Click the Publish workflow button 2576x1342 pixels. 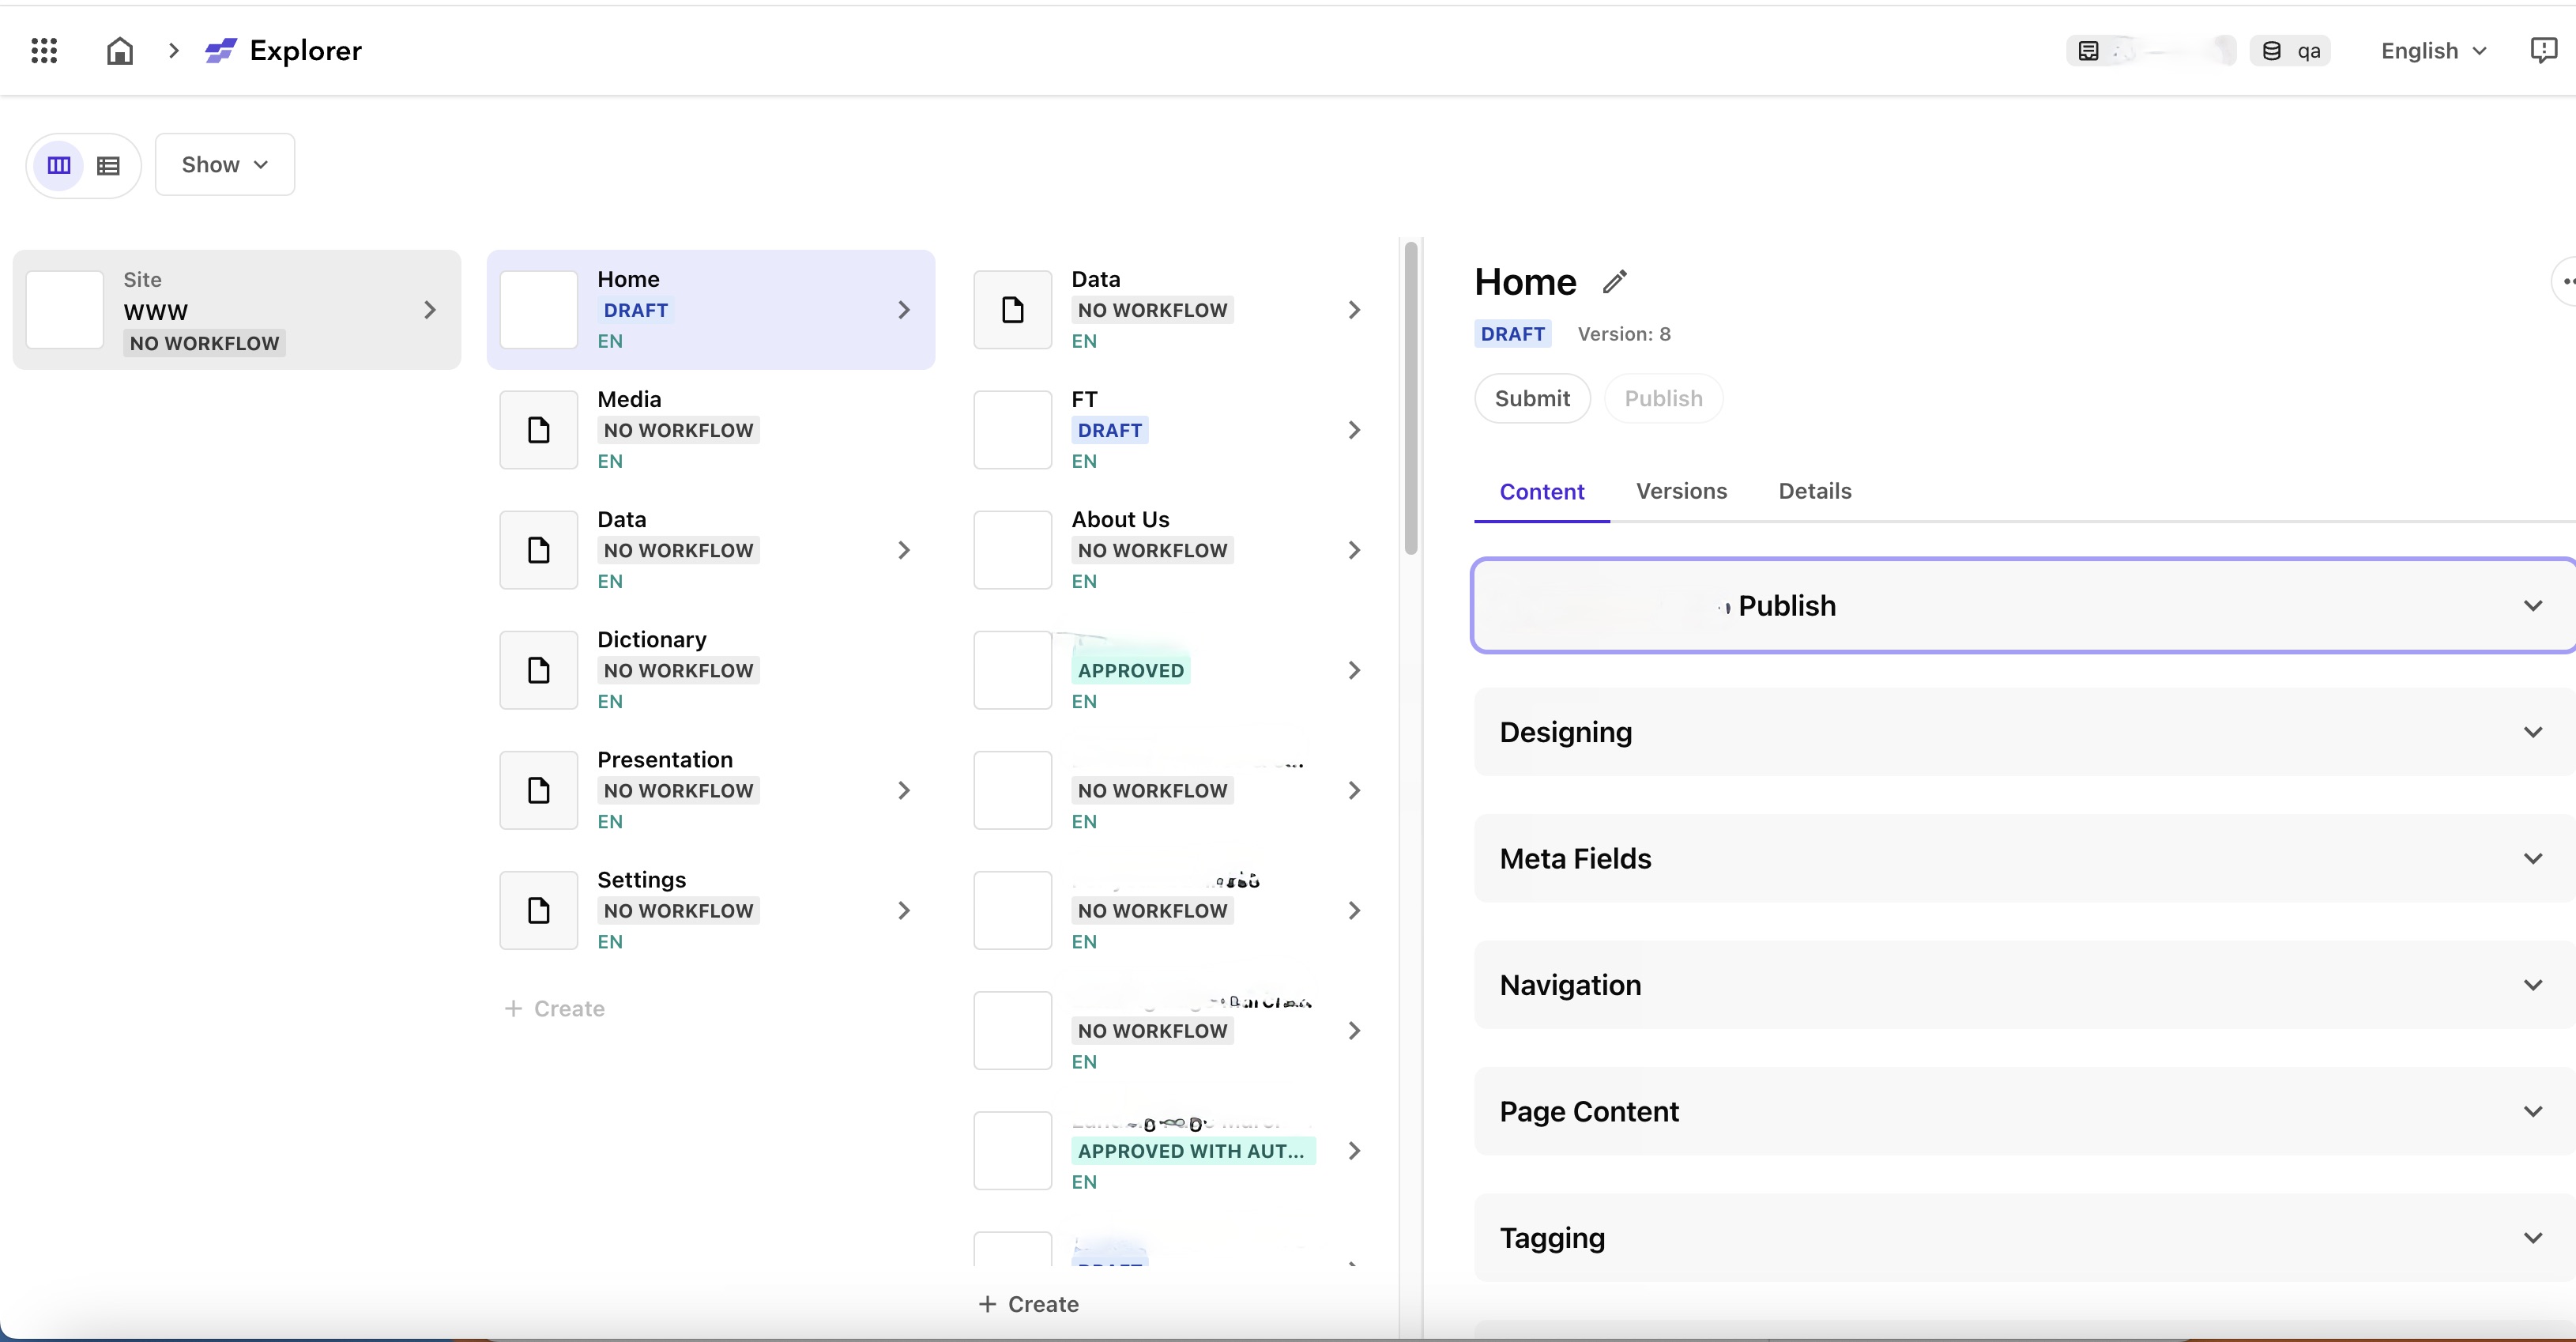(x=1663, y=398)
